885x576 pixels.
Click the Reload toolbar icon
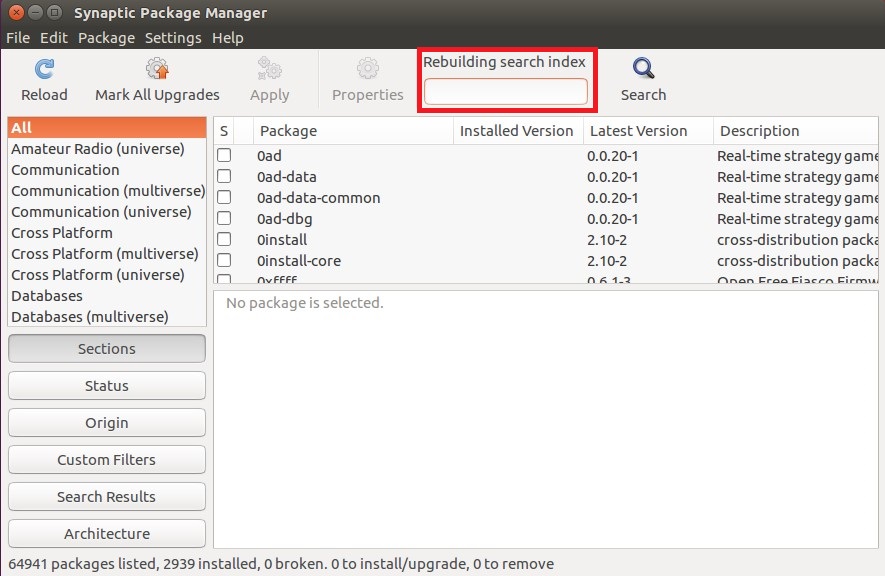click(44, 69)
